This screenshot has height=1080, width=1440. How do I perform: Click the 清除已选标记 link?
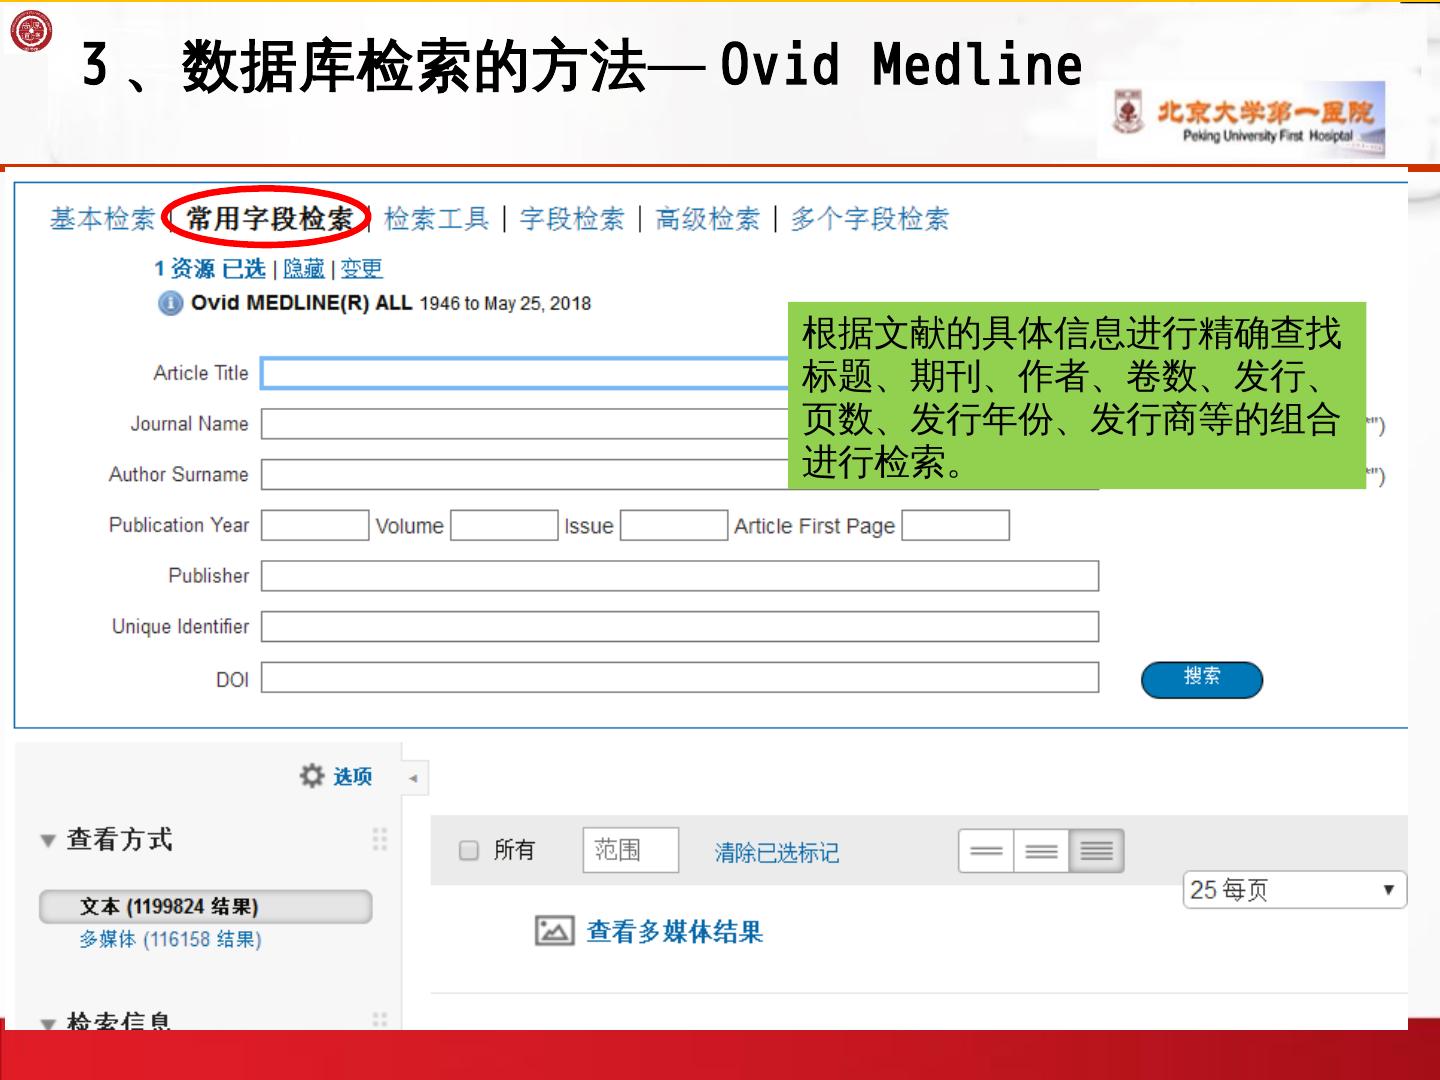776,853
